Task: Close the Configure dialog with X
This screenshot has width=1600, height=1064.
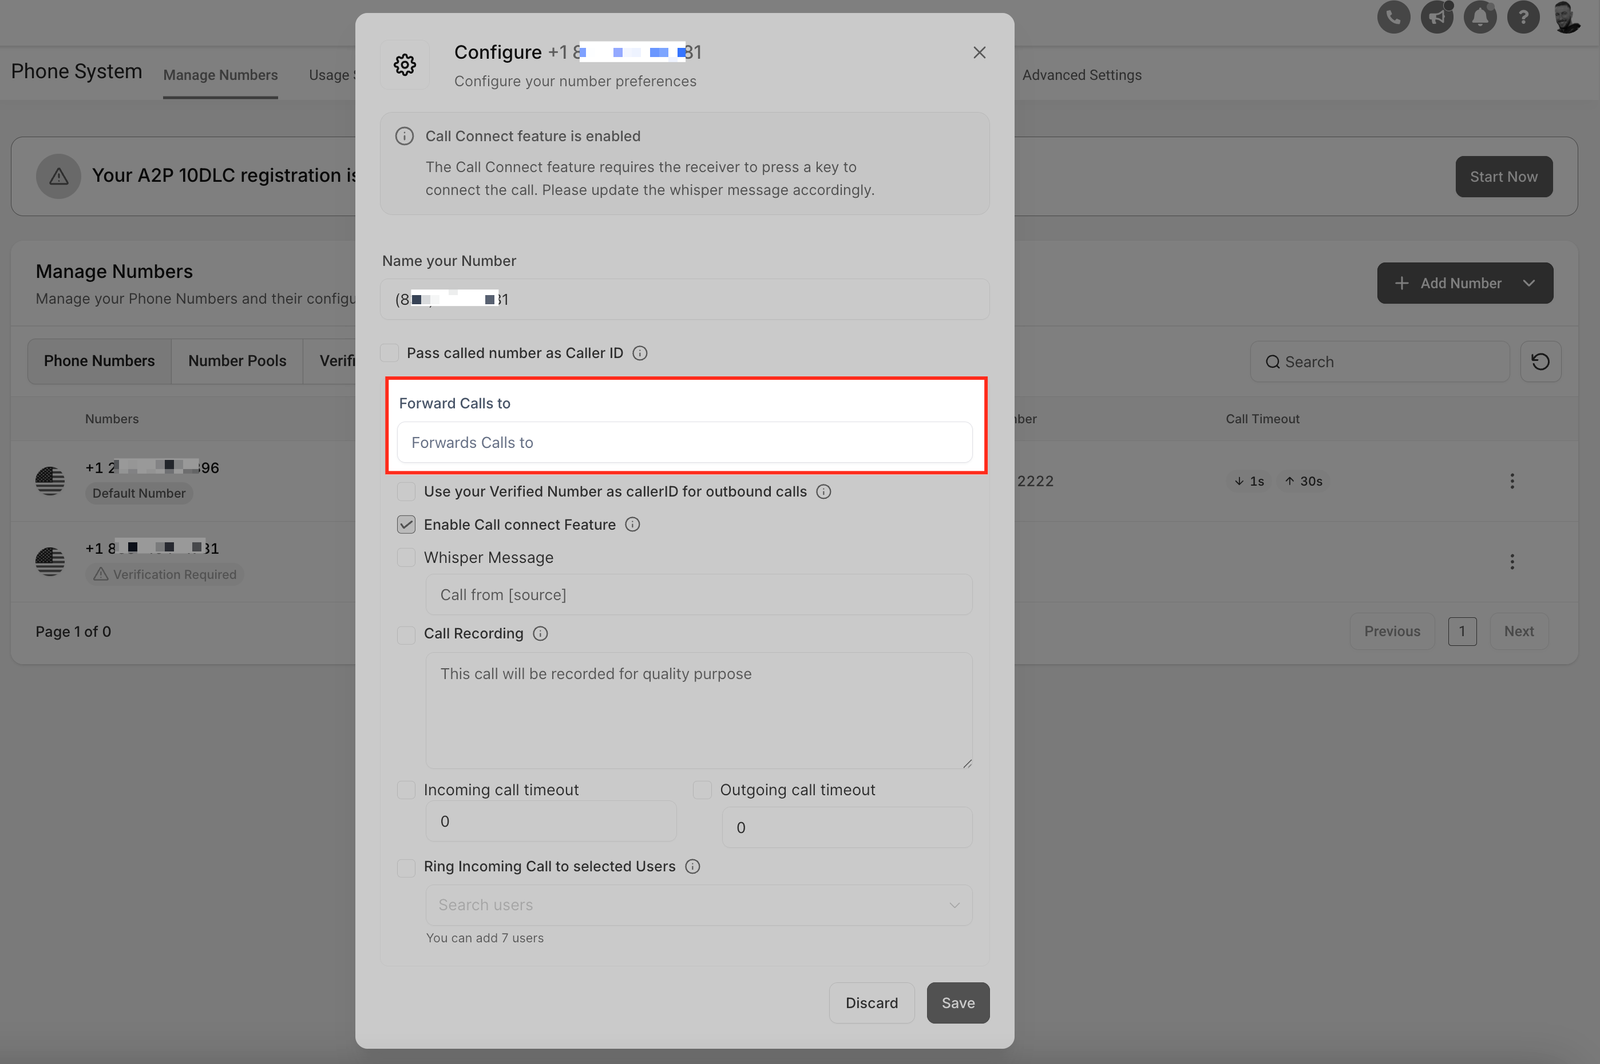Action: point(979,53)
